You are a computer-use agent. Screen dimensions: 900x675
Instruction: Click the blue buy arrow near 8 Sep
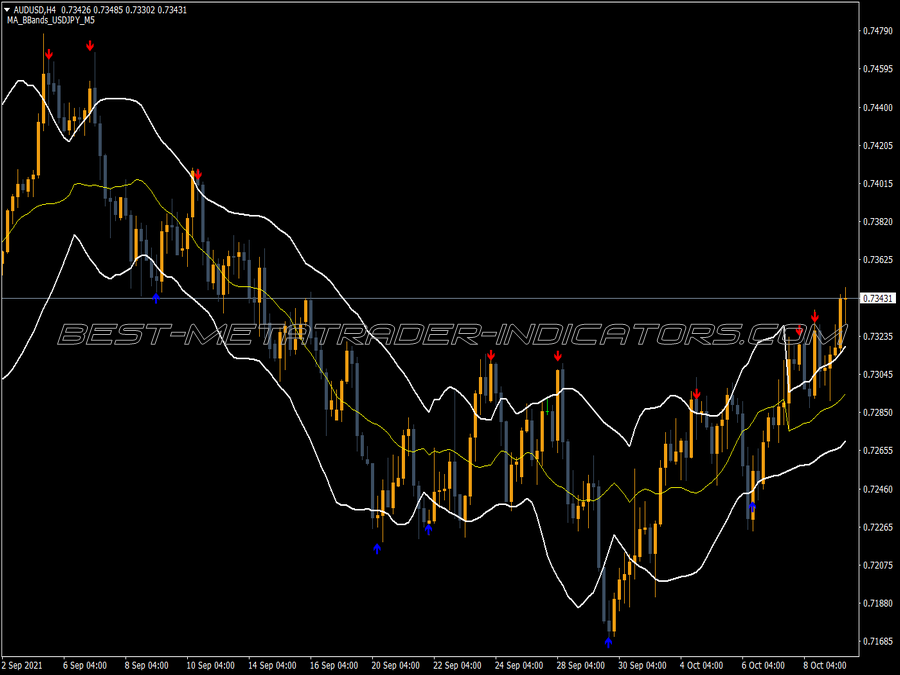pyautogui.click(x=156, y=298)
